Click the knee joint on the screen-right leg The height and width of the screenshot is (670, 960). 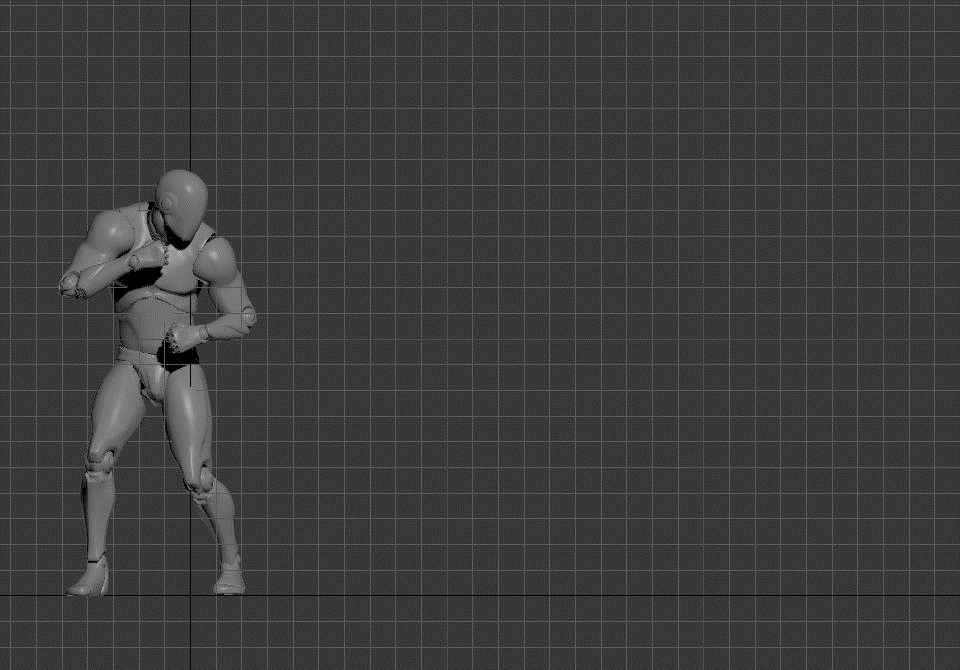click(x=201, y=484)
